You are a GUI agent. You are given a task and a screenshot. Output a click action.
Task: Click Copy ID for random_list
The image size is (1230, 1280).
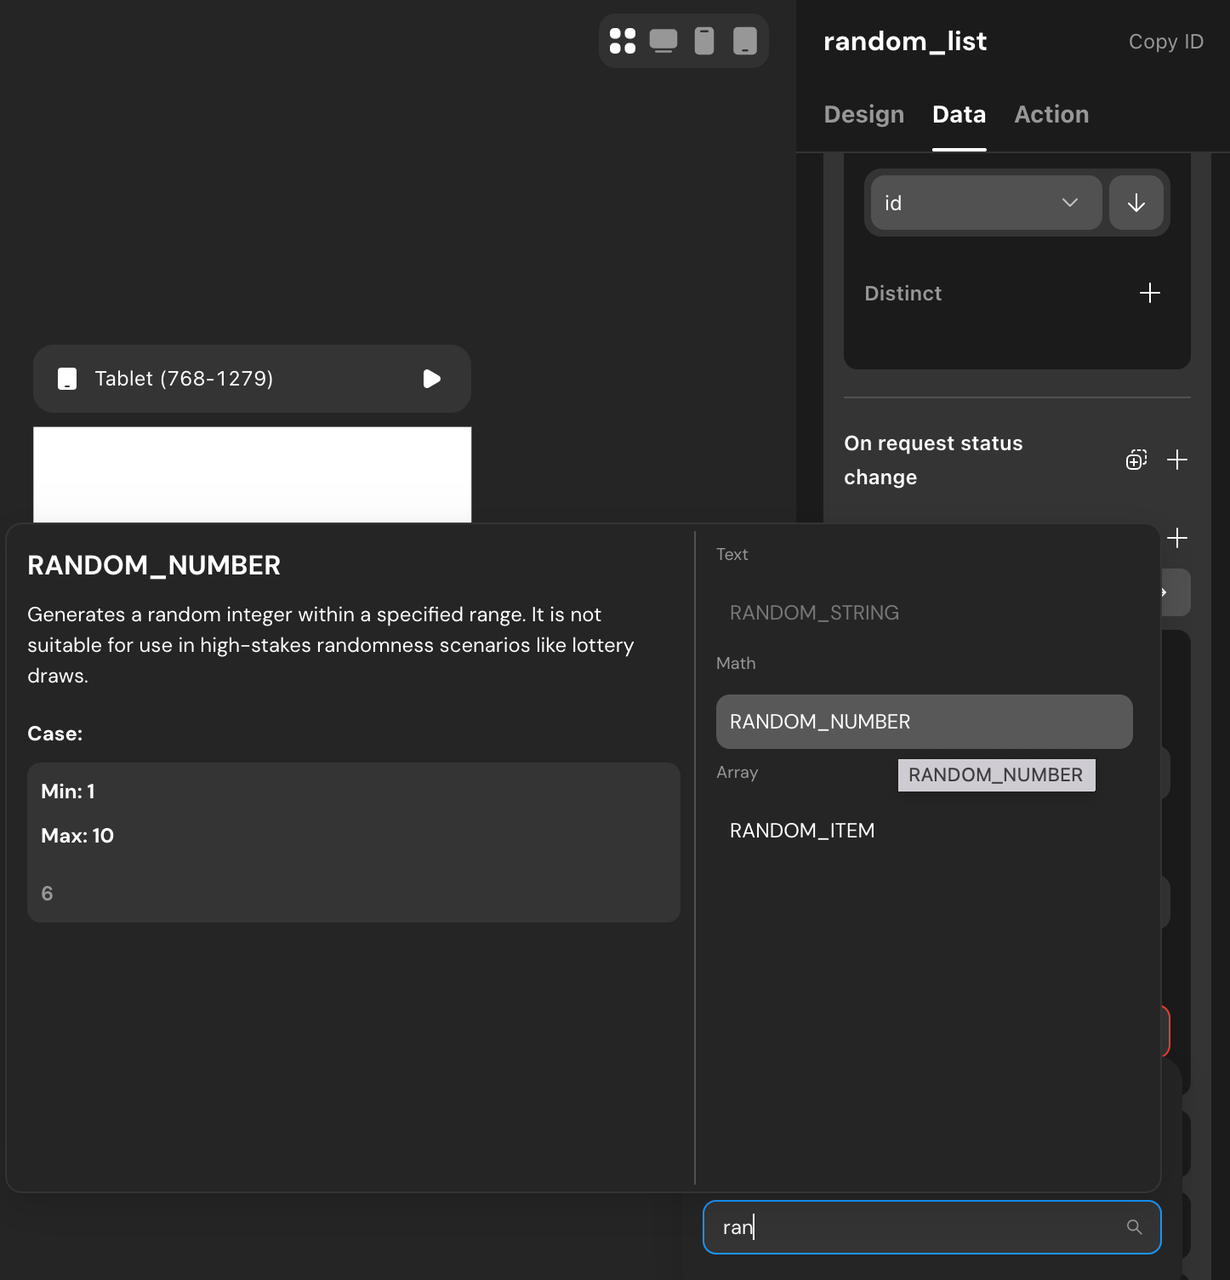pos(1165,42)
